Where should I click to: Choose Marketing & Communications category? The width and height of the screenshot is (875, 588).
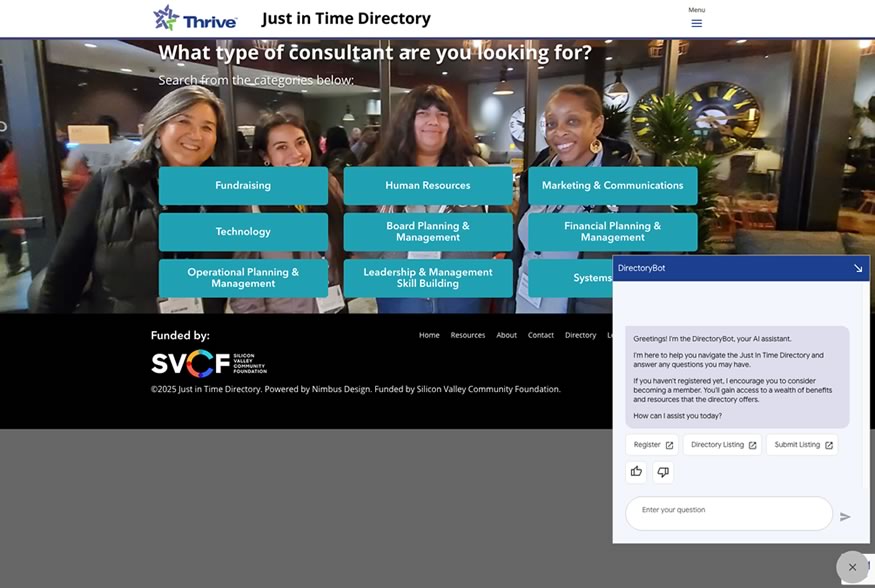pyautogui.click(x=613, y=186)
